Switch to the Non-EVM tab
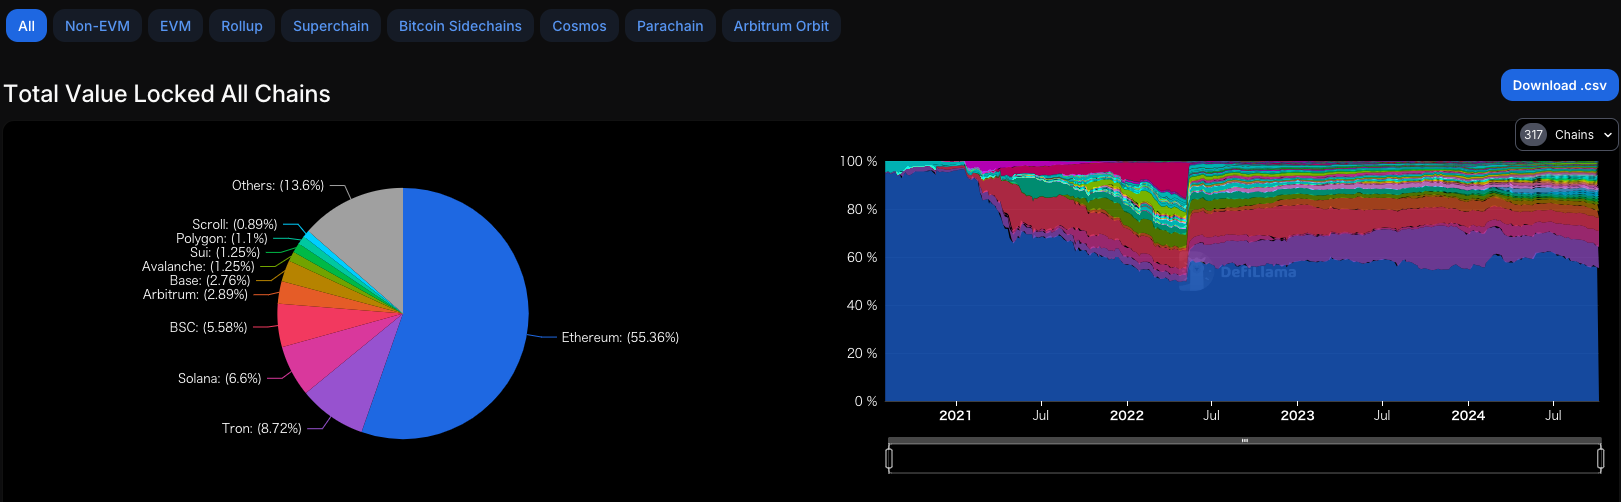This screenshot has width=1621, height=502. 97,26
